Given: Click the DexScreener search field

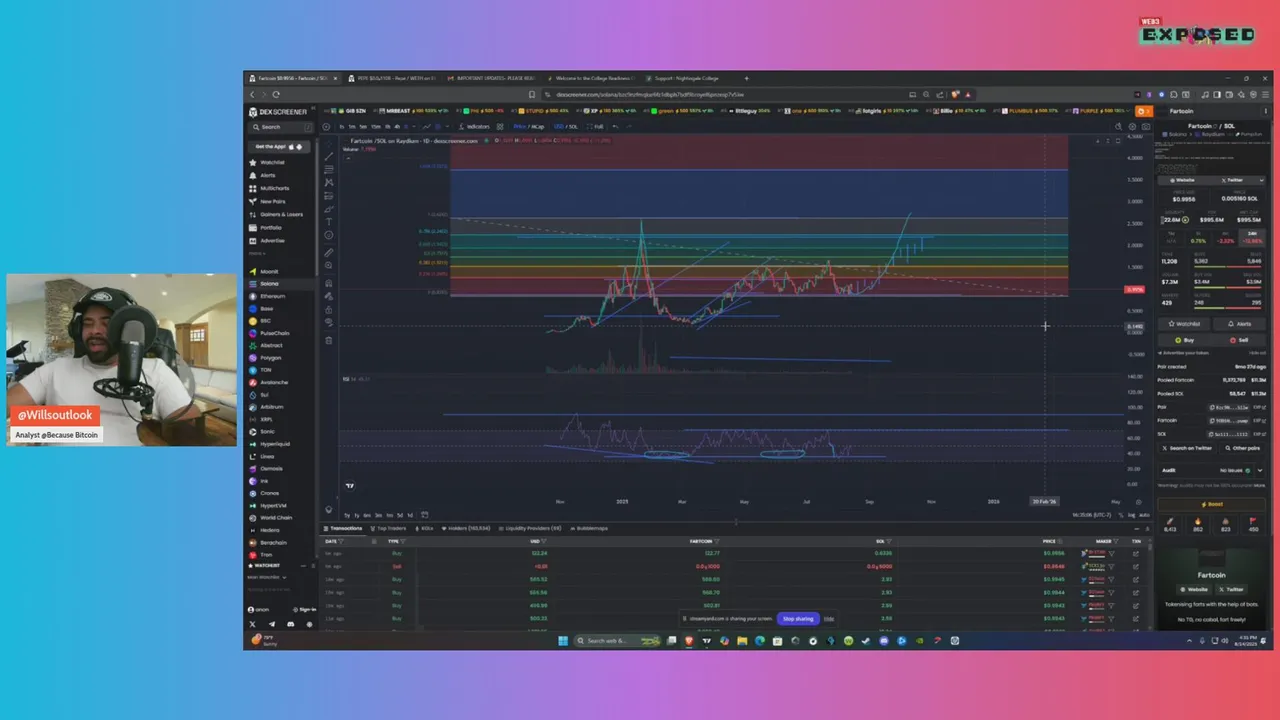Looking at the screenshot, I should tap(281, 127).
